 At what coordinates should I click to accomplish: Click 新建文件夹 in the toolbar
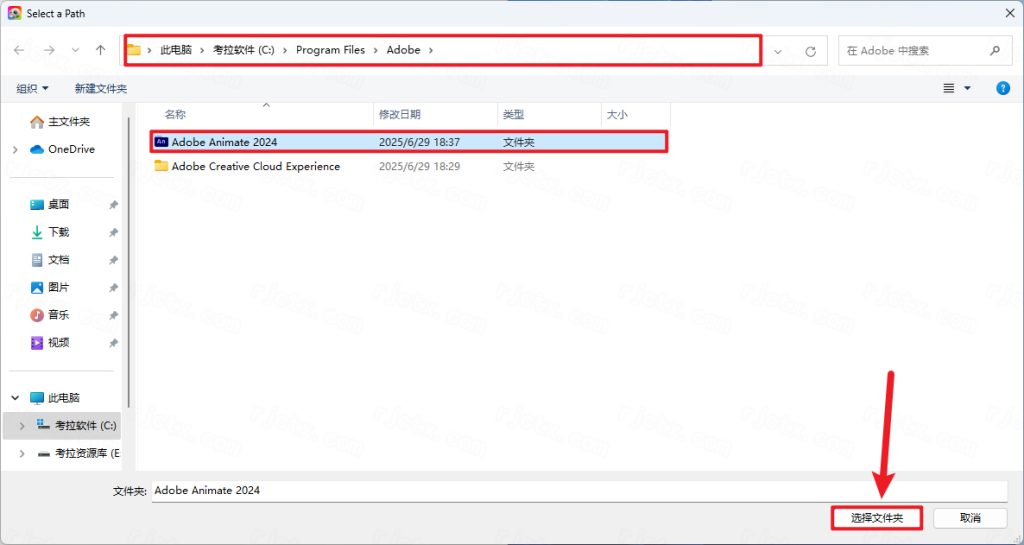[100, 89]
